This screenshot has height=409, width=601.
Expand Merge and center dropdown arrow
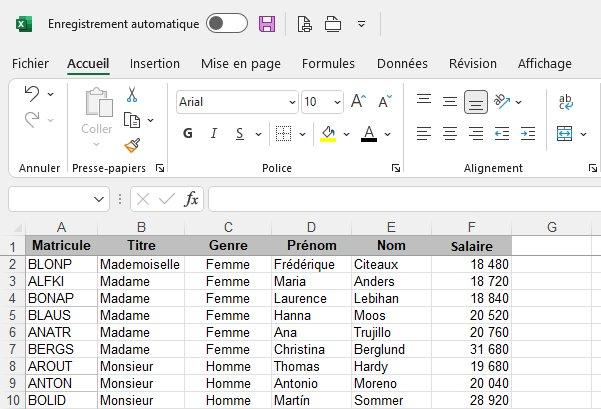(x=583, y=134)
